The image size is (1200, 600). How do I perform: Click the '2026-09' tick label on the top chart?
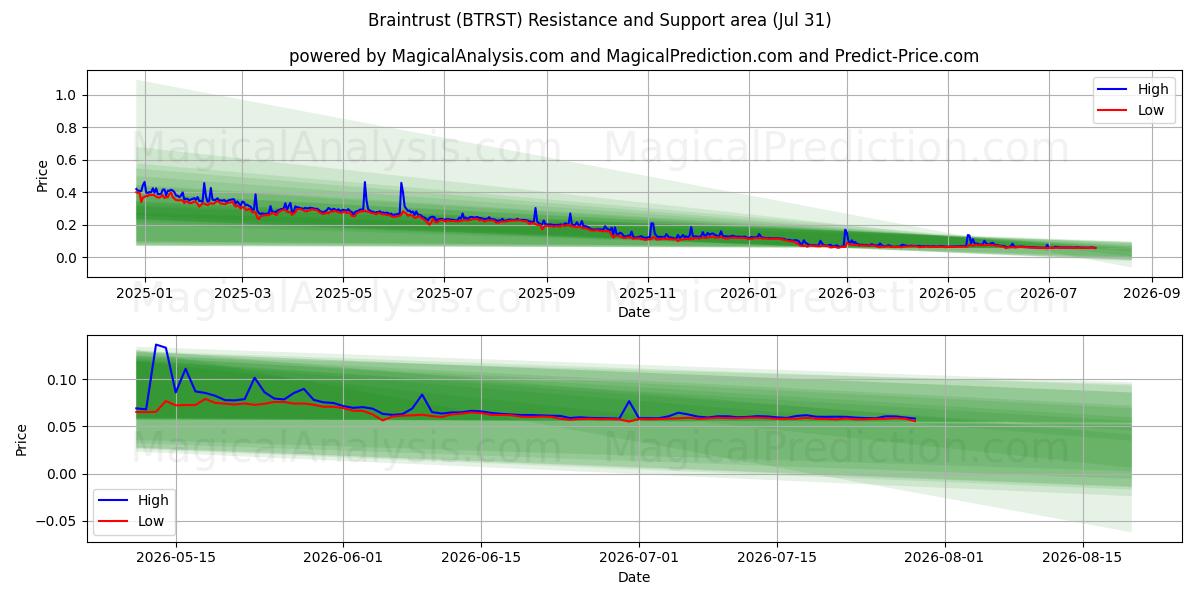click(x=1151, y=293)
